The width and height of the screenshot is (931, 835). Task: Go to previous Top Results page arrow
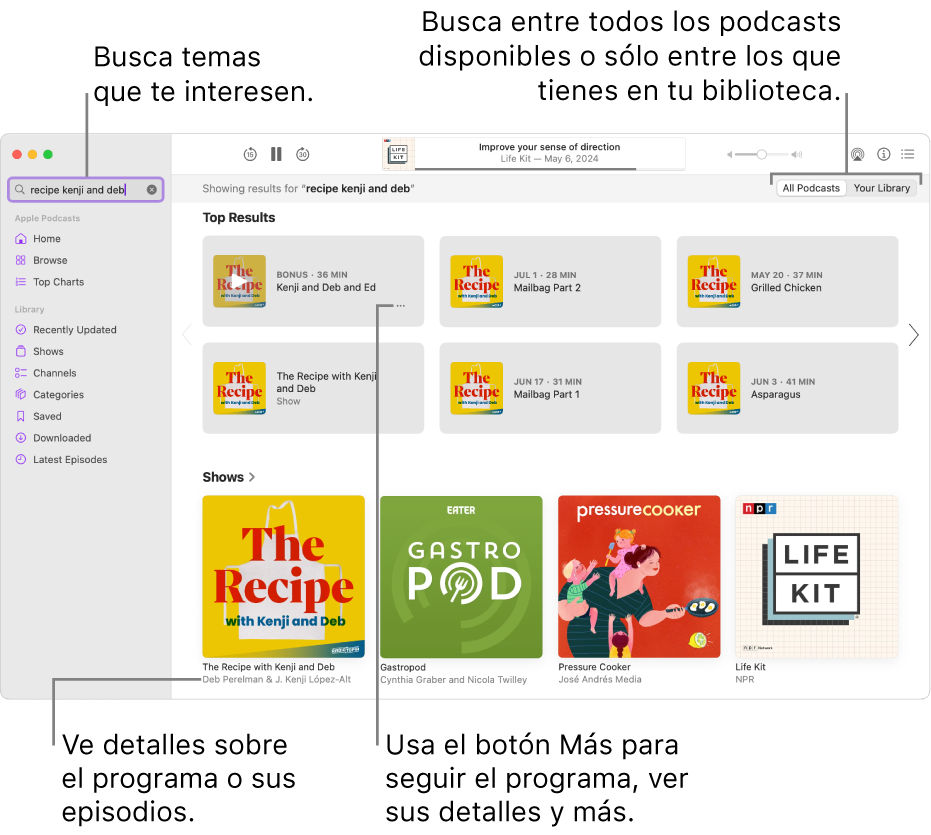187,335
